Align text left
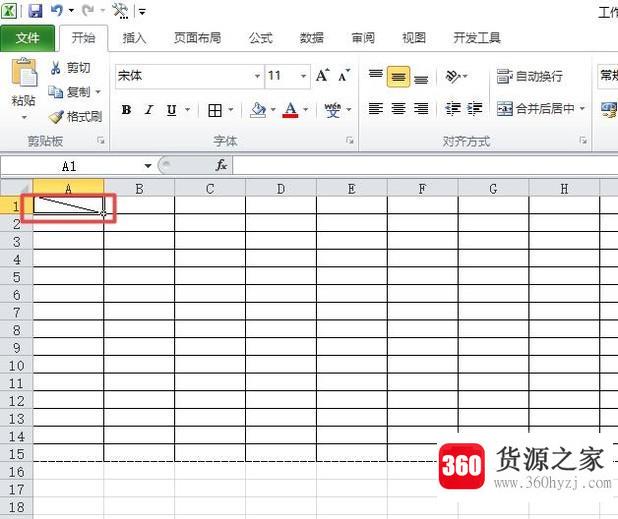The width and height of the screenshot is (618, 519). tap(375, 108)
